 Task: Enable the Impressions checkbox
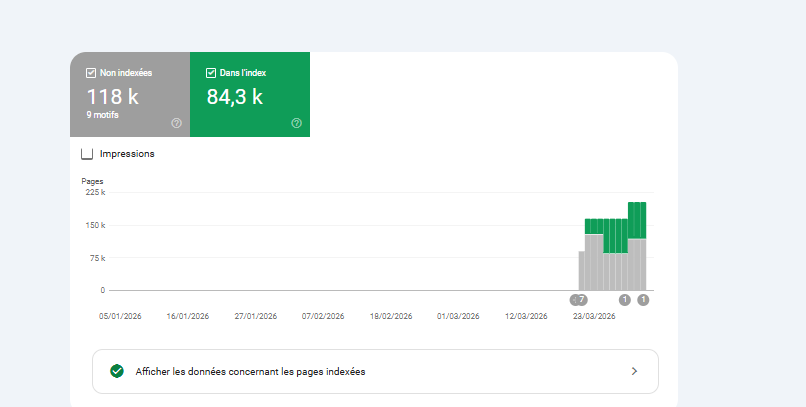point(87,154)
